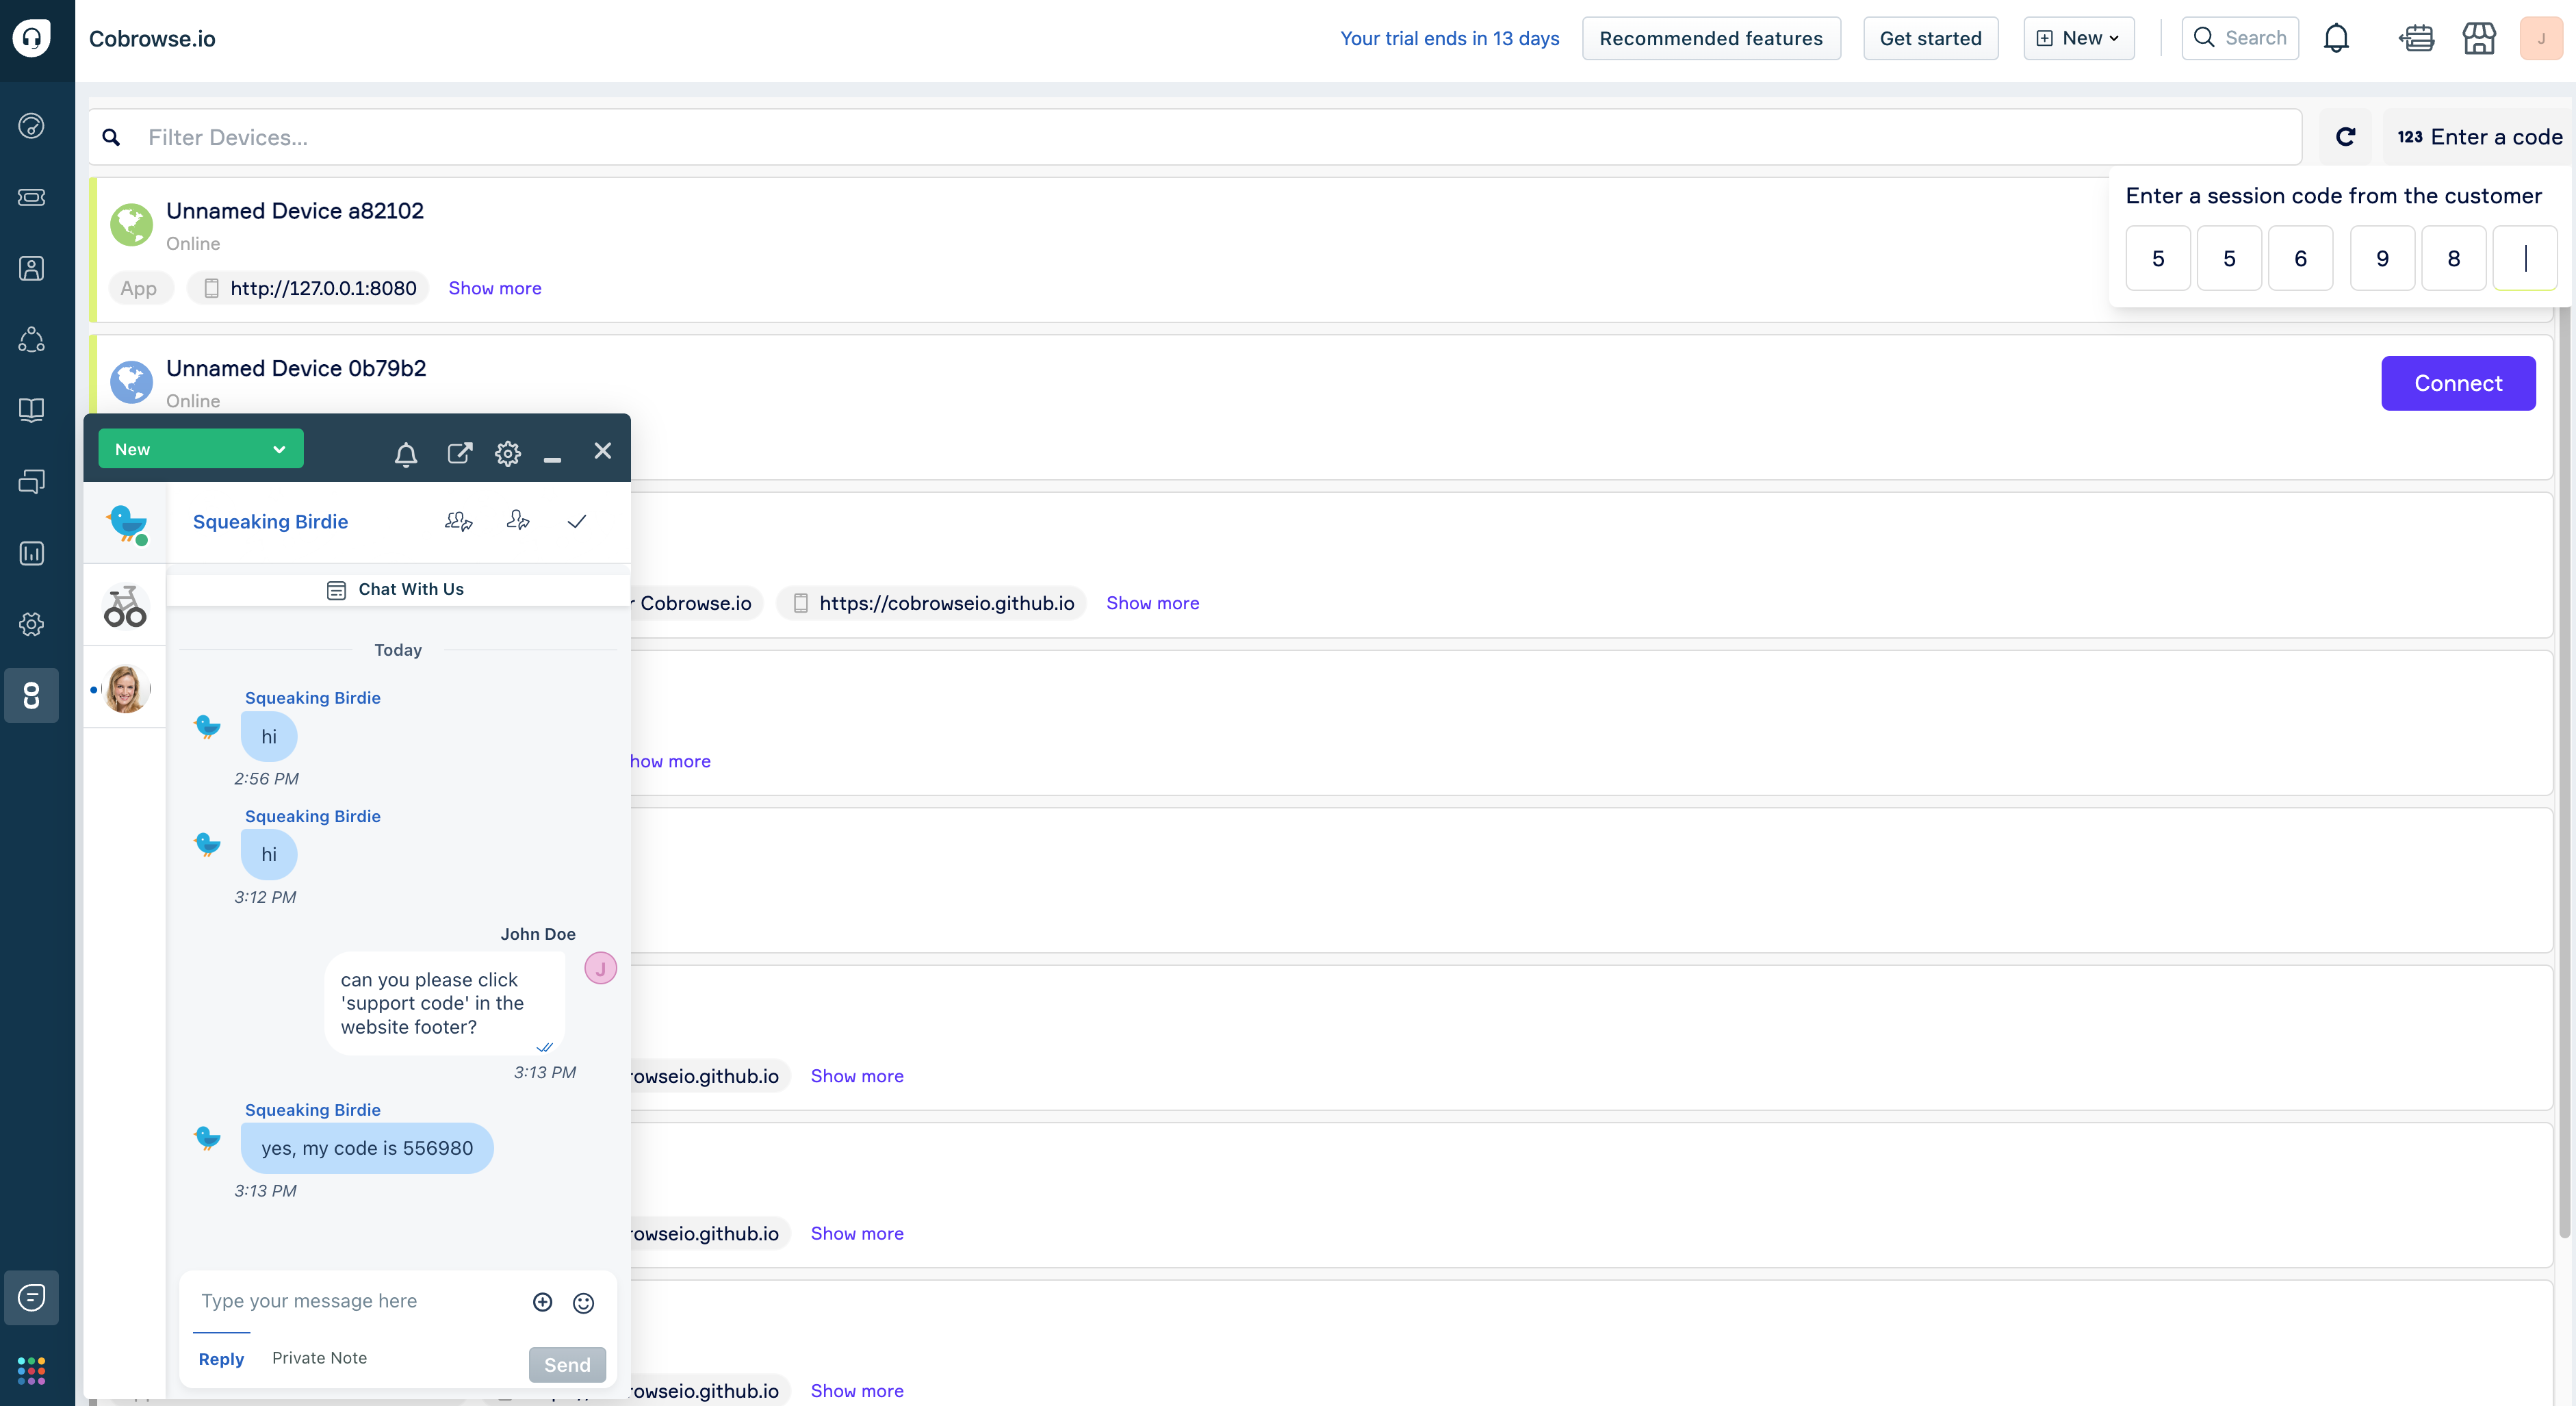Image resolution: width=2576 pixels, height=1406 pixels.
Task: Expand Show more for device a82102
Action: coord(494,288)
